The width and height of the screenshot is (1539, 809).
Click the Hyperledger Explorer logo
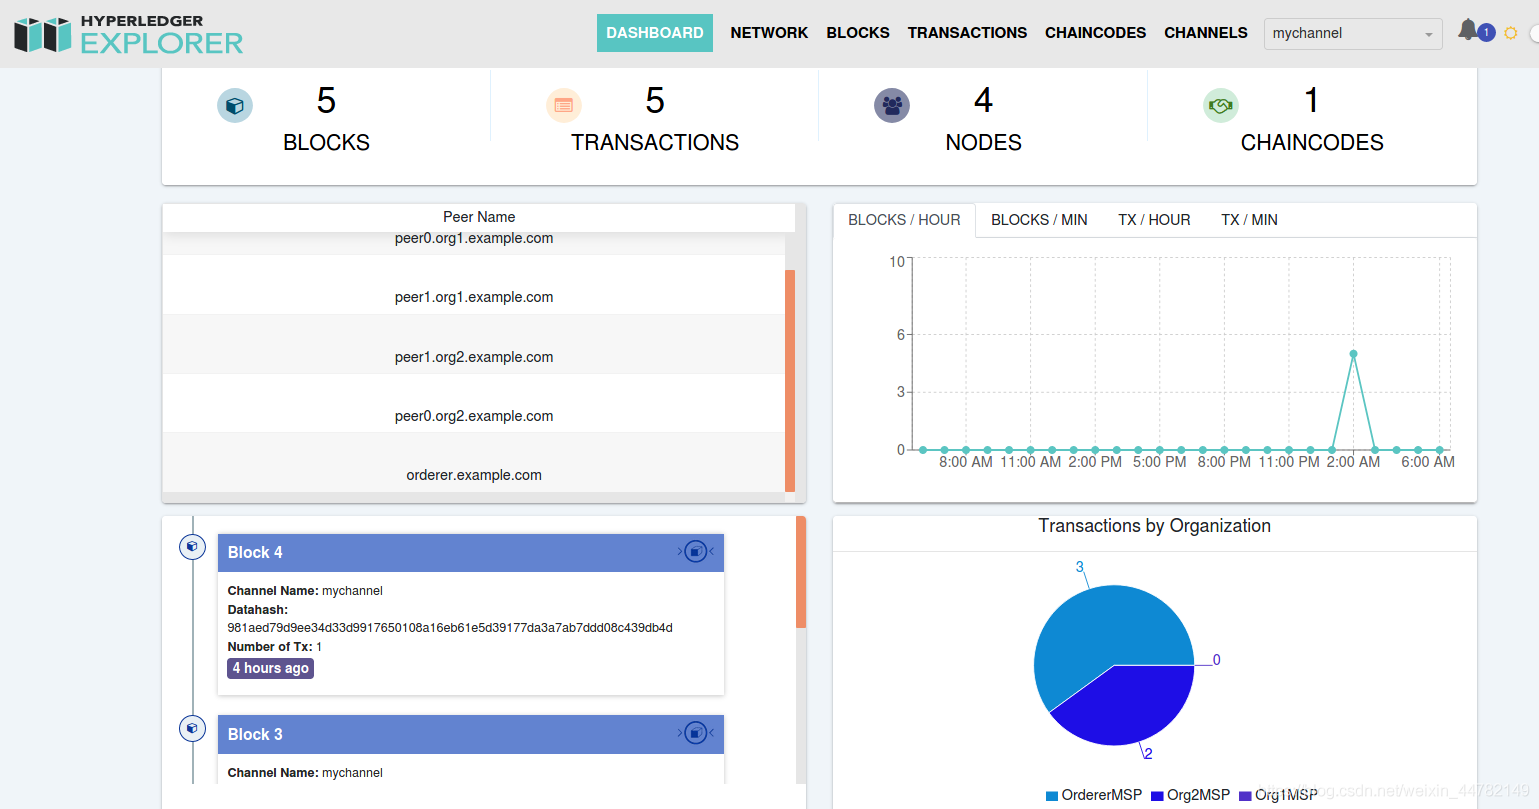pos(129,34)
